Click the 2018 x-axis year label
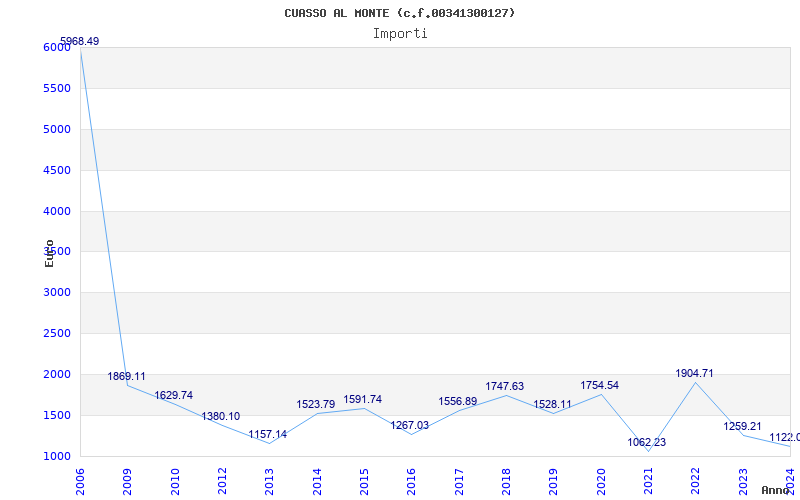Screen dimensions: 800x500 tap(506, 481)
